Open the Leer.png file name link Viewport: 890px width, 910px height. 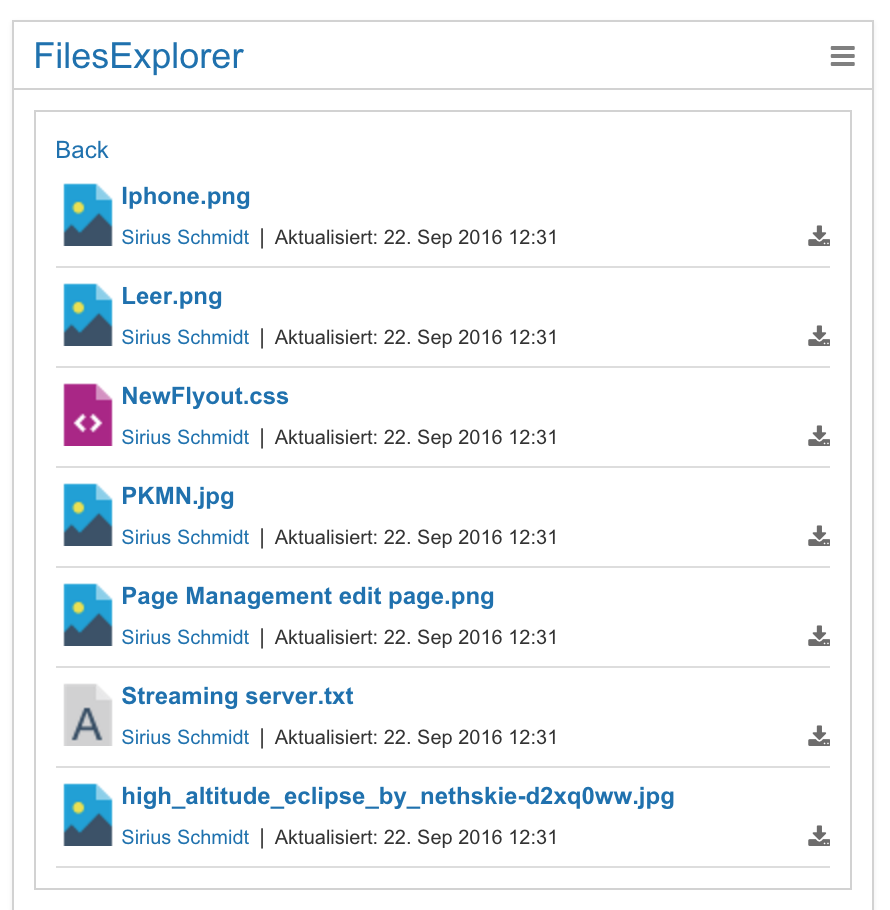point(172,296)
